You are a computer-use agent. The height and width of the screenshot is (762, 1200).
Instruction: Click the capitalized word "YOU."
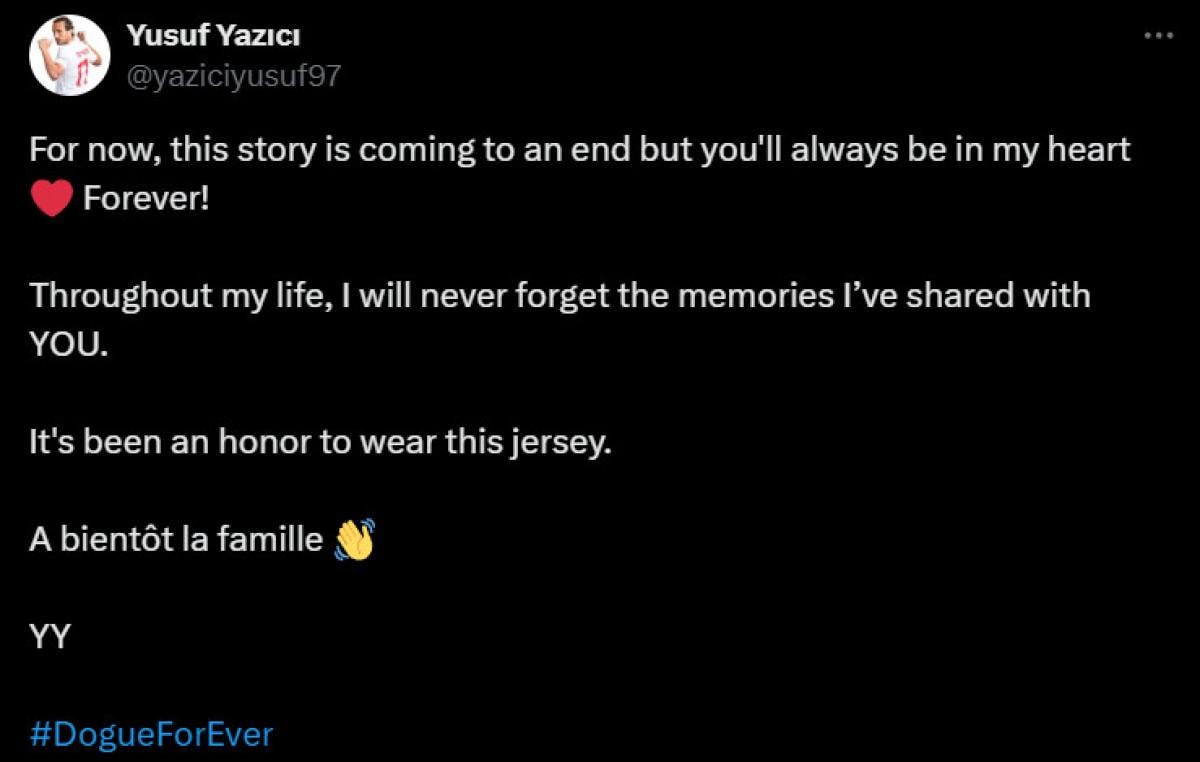[68, 345]
